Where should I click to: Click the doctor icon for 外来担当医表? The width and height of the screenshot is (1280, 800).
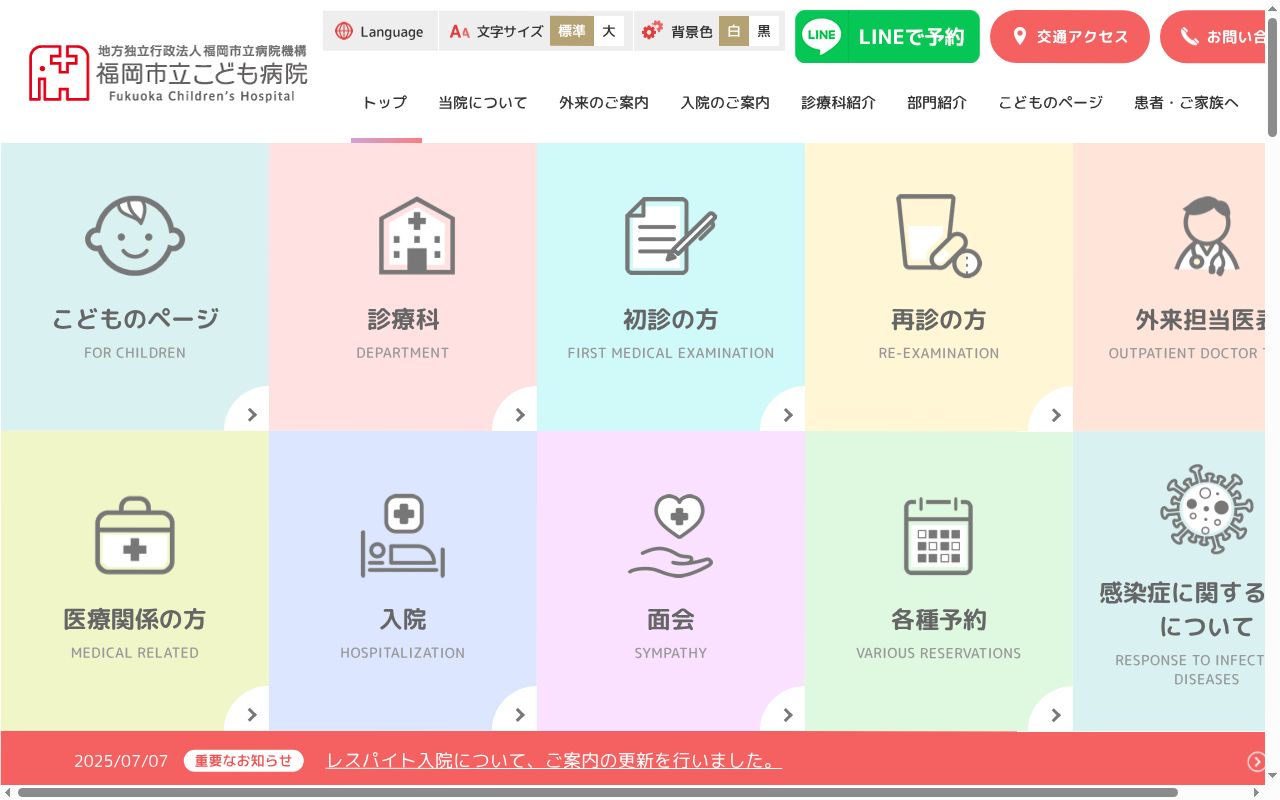click(1206, 235)
